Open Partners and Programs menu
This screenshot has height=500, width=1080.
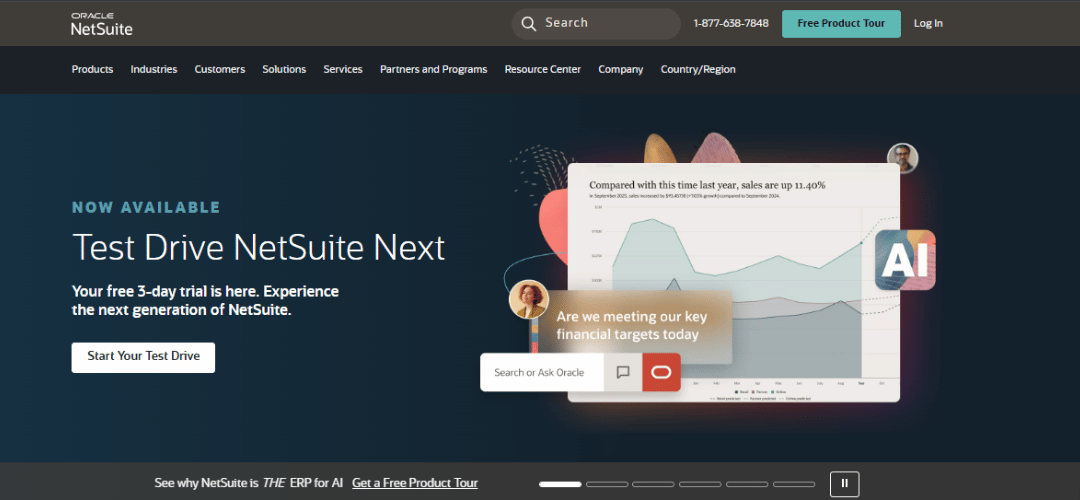click(433, 70)
